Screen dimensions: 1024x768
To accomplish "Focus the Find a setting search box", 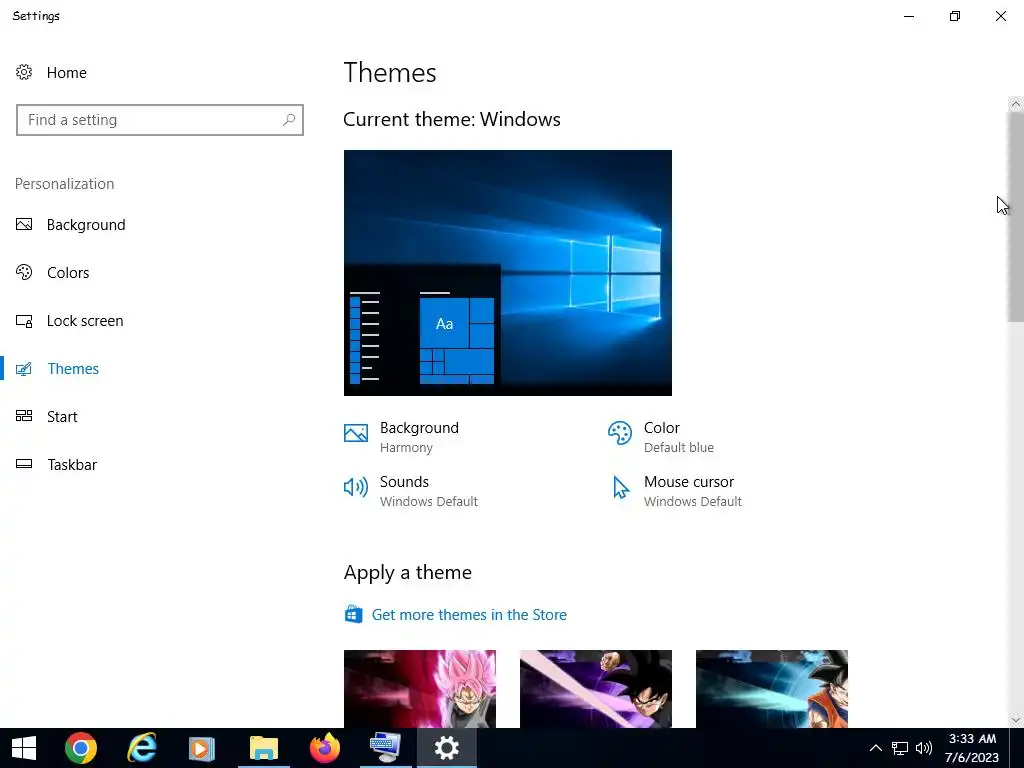I will (x=160, y=120).
